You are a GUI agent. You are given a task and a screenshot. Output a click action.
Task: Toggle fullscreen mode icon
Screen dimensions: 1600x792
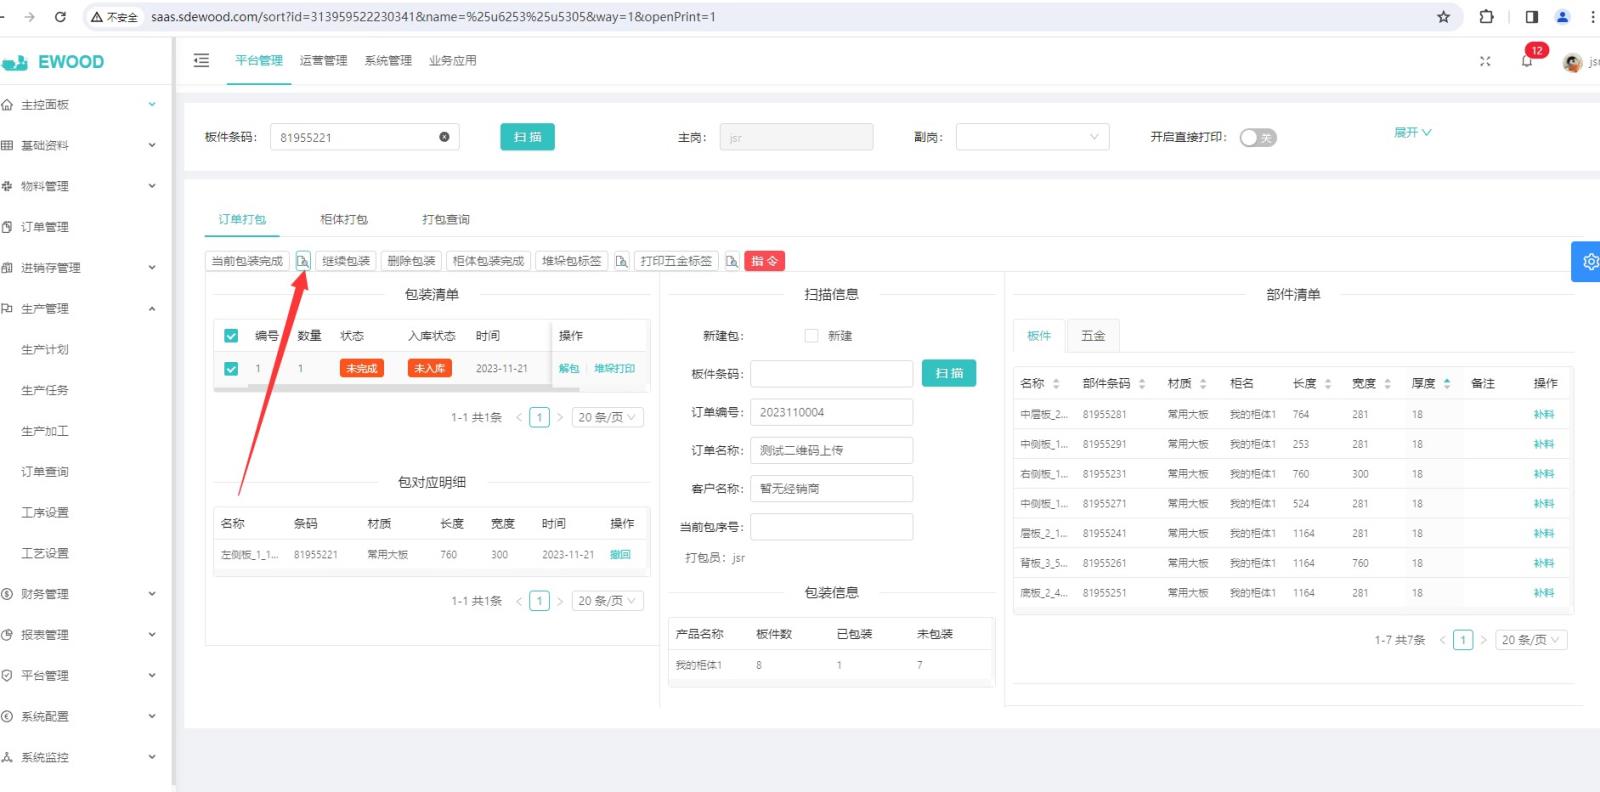pyautogui.click(x=1485, y=61)
